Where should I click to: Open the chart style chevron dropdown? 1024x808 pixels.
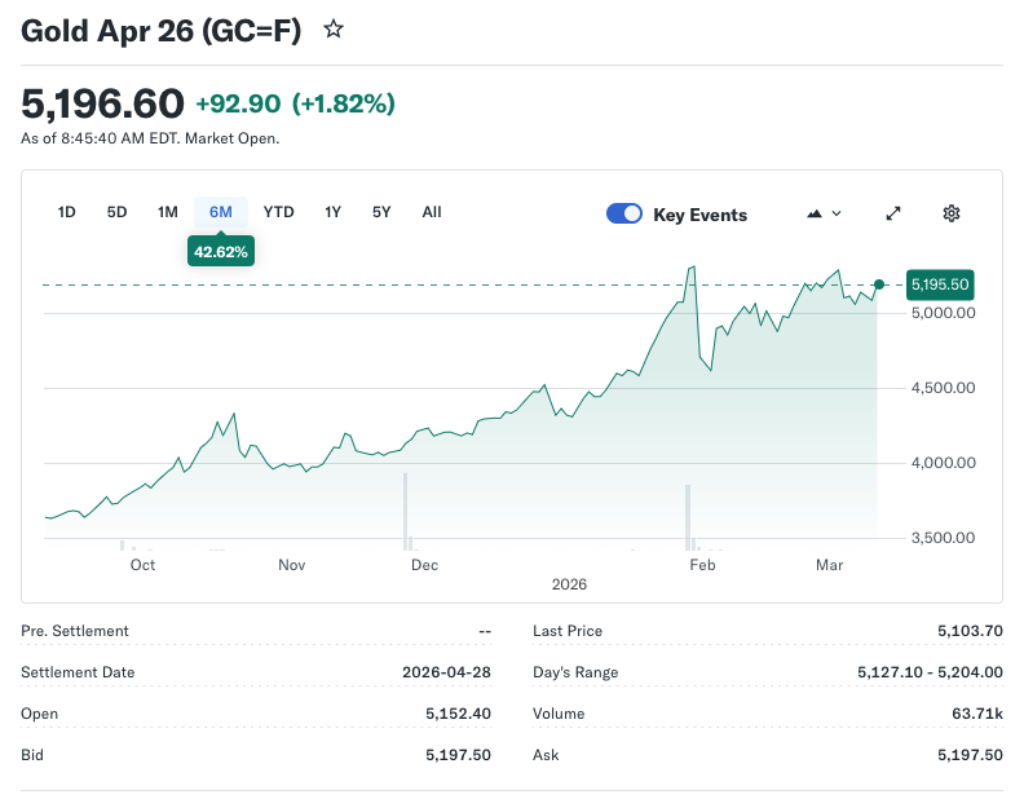tap(836, 213)
